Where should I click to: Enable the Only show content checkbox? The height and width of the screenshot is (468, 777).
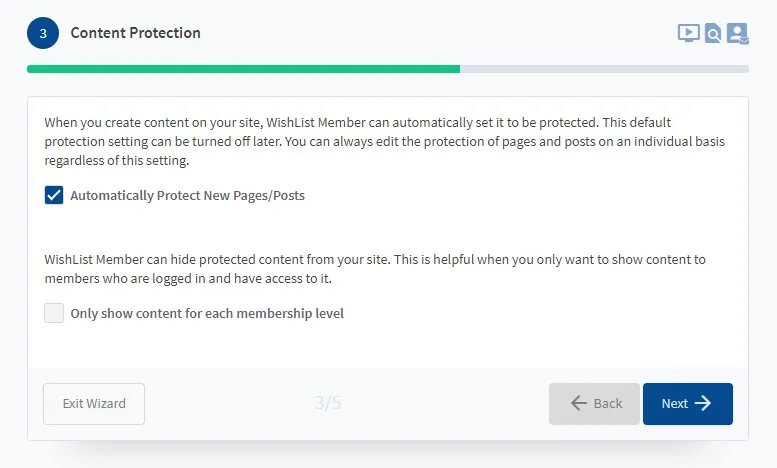click(x=54, y=313)
